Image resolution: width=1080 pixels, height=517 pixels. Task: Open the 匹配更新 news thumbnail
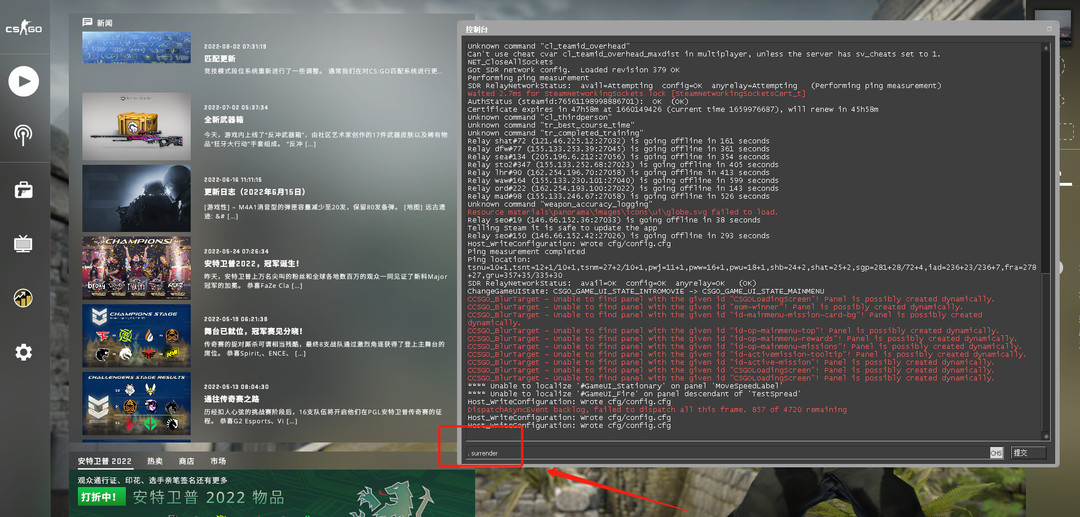coord(136,48)
